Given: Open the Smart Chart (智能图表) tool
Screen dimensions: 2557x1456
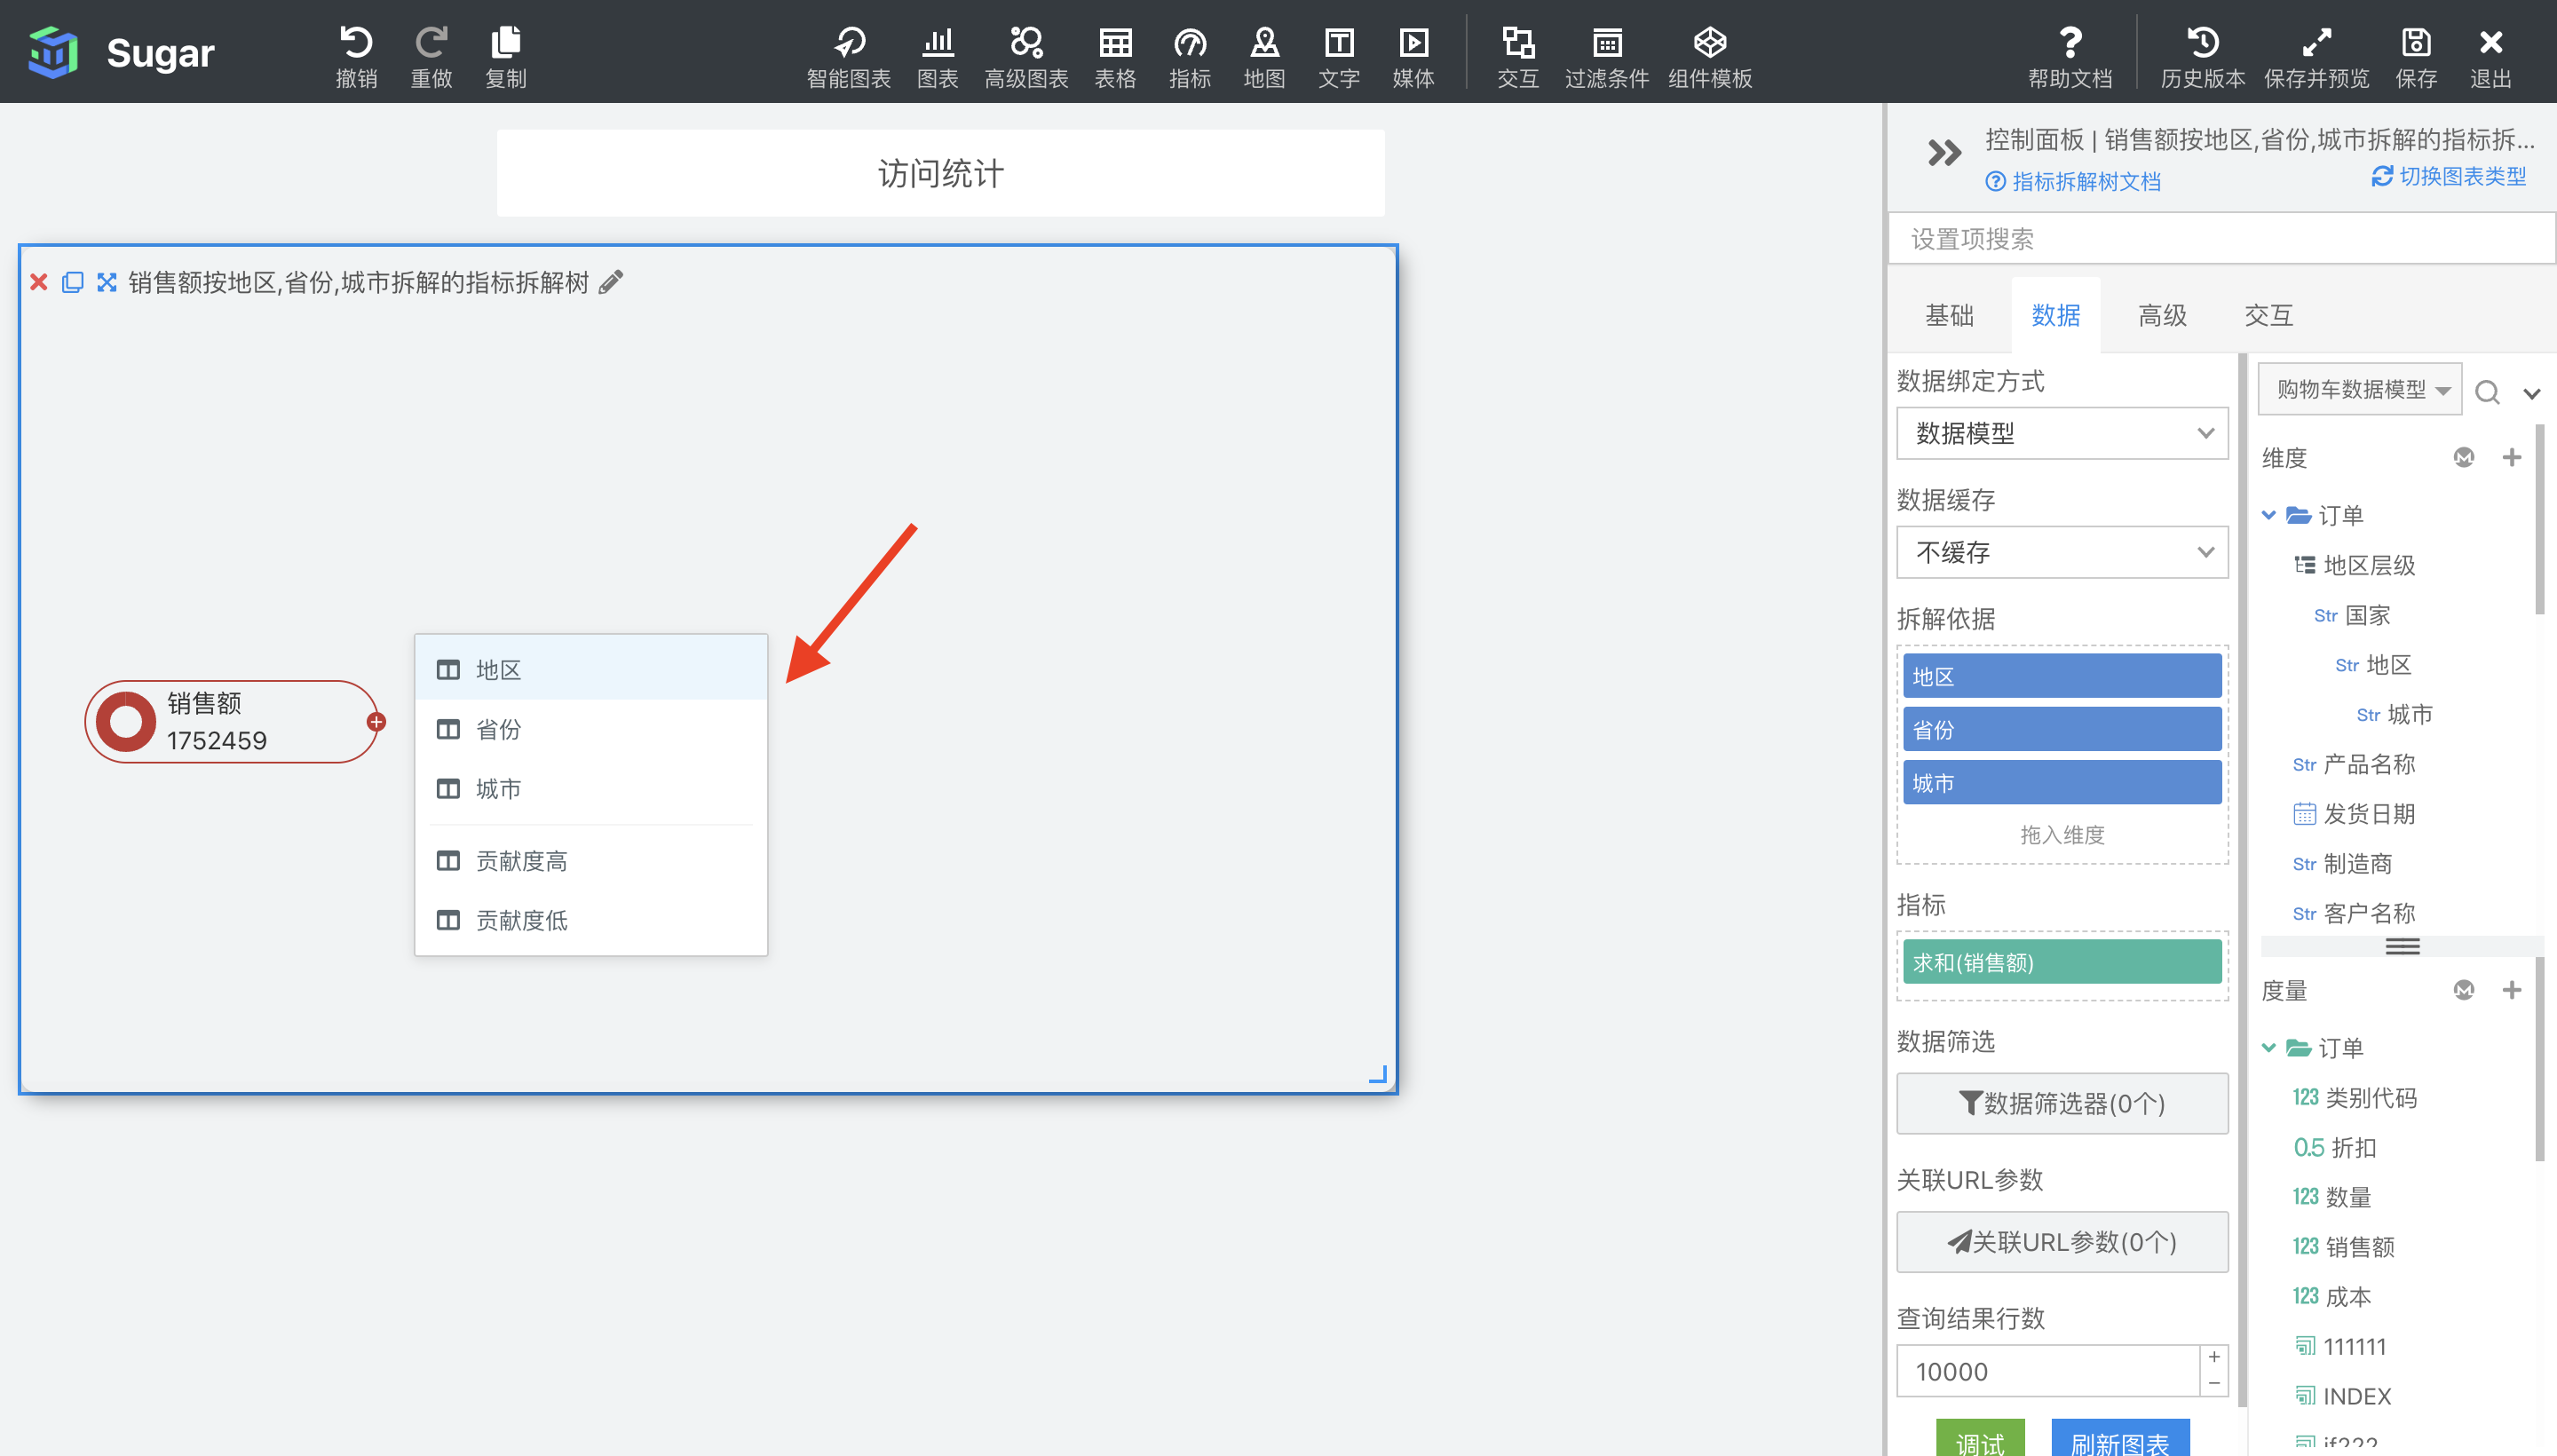Looking at the screenshot, I should coord(848,56).
